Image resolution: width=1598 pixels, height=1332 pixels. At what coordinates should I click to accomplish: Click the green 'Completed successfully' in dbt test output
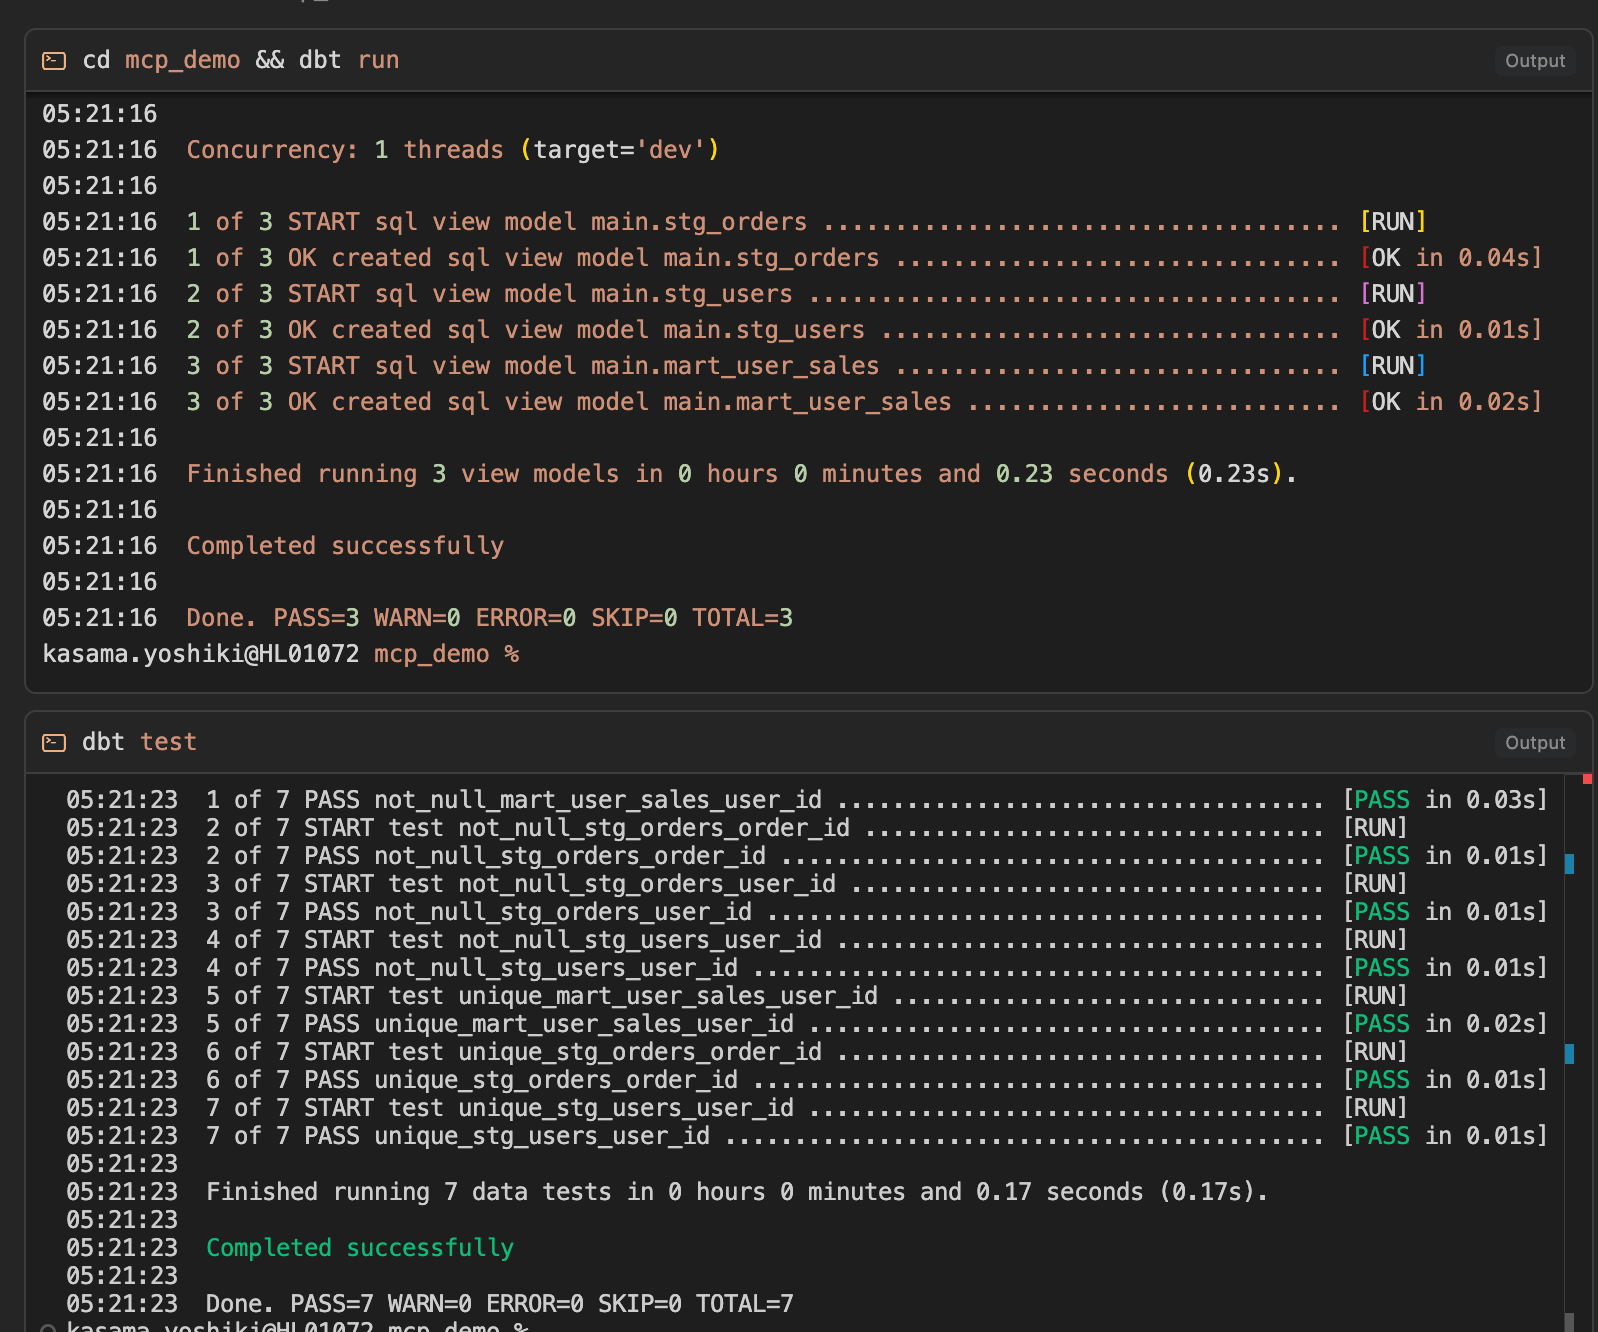[x=360, y=1248]
